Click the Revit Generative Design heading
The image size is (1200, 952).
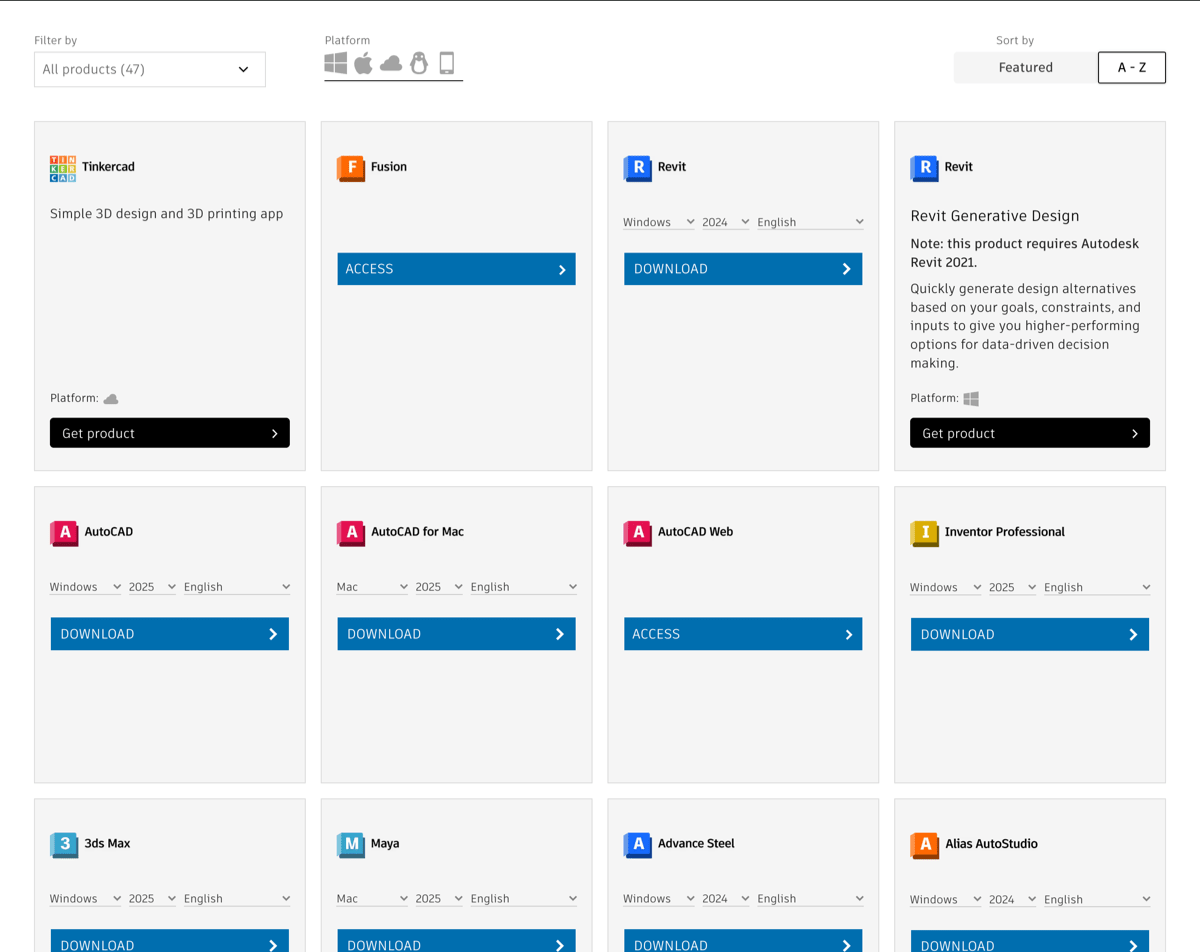point(995,216)
